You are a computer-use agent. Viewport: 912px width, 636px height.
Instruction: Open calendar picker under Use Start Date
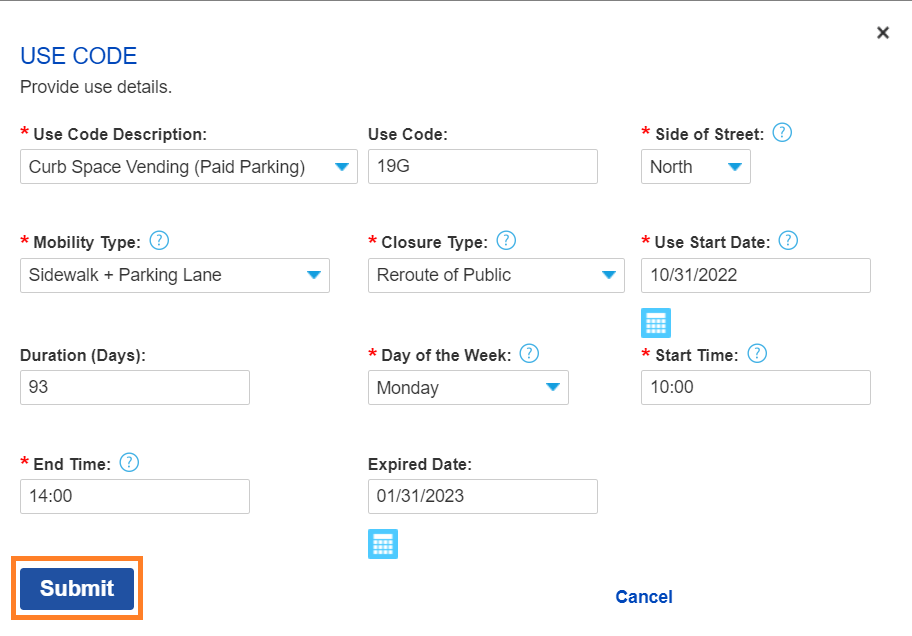coord(656,323)
